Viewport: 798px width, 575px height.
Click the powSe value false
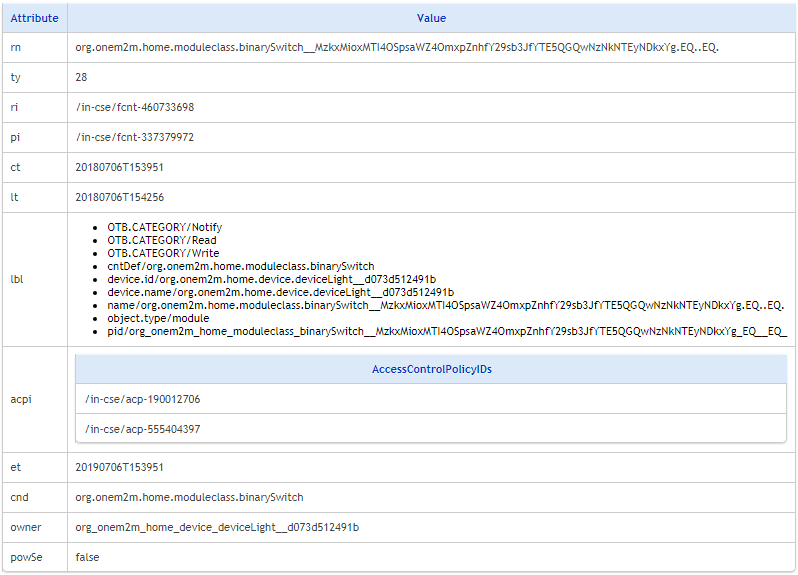pos(87,557)
